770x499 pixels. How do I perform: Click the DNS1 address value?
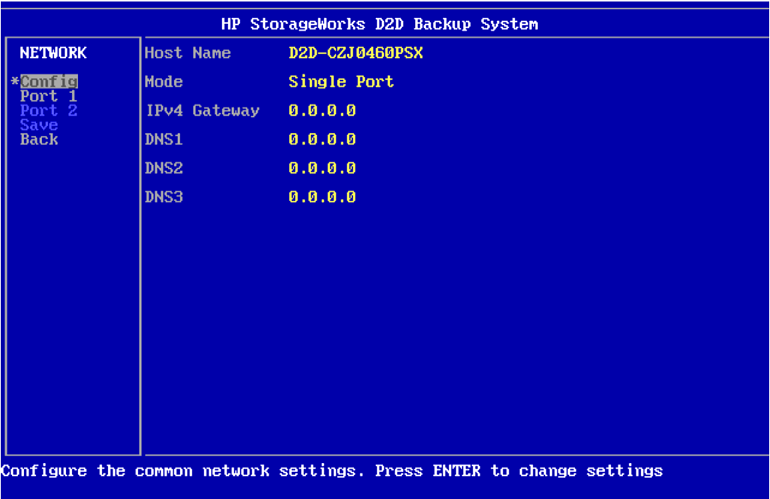[x=322, y=139]
